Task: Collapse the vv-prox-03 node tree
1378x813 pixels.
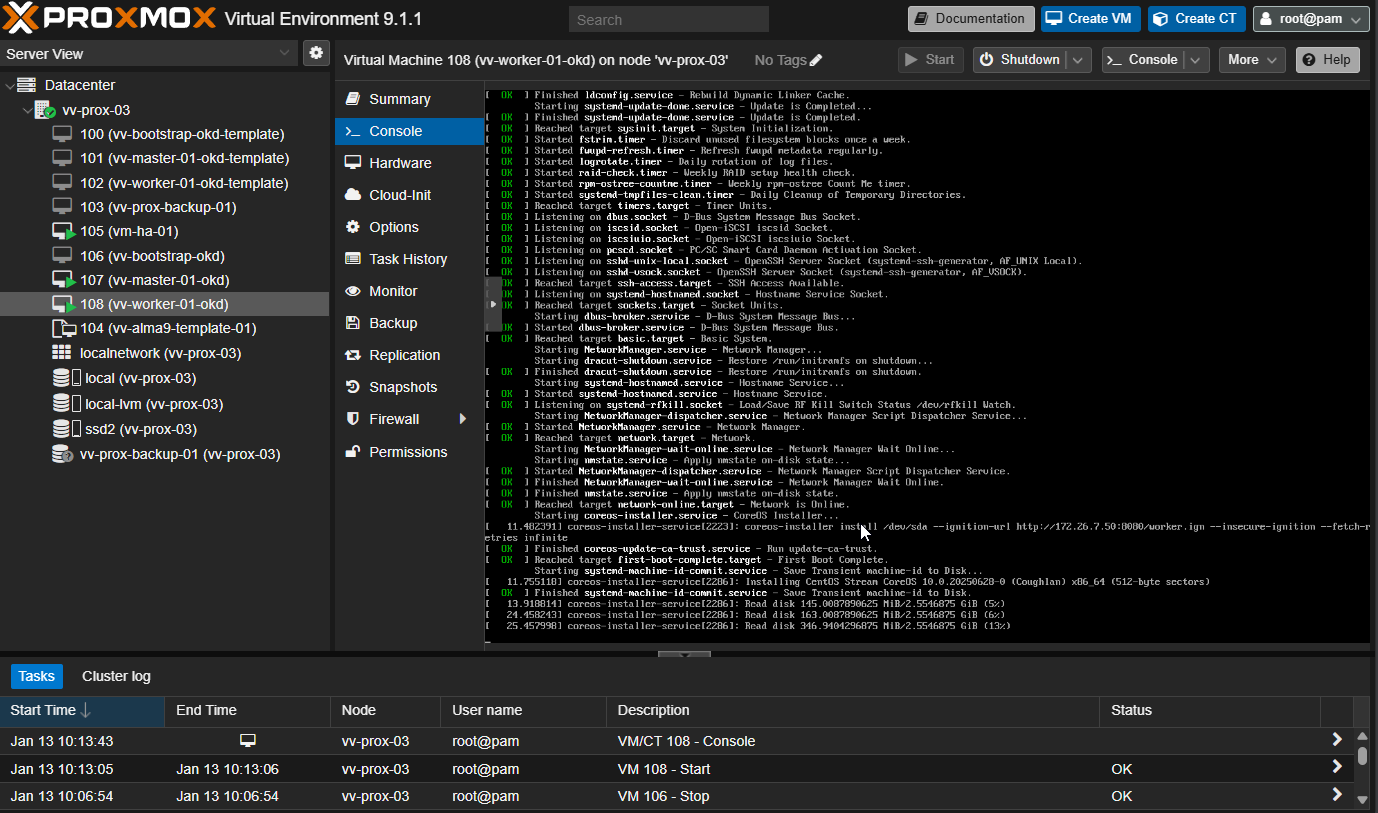Action: coord(27,110)
